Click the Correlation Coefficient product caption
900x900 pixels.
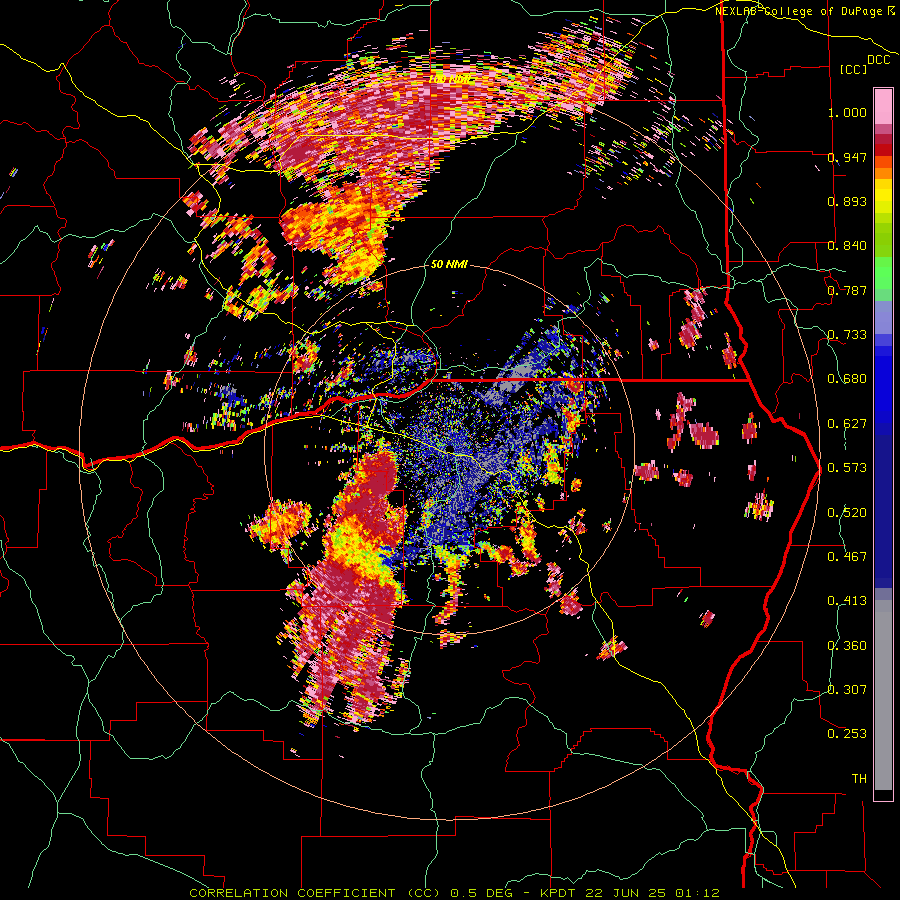[x=454, y=893]
